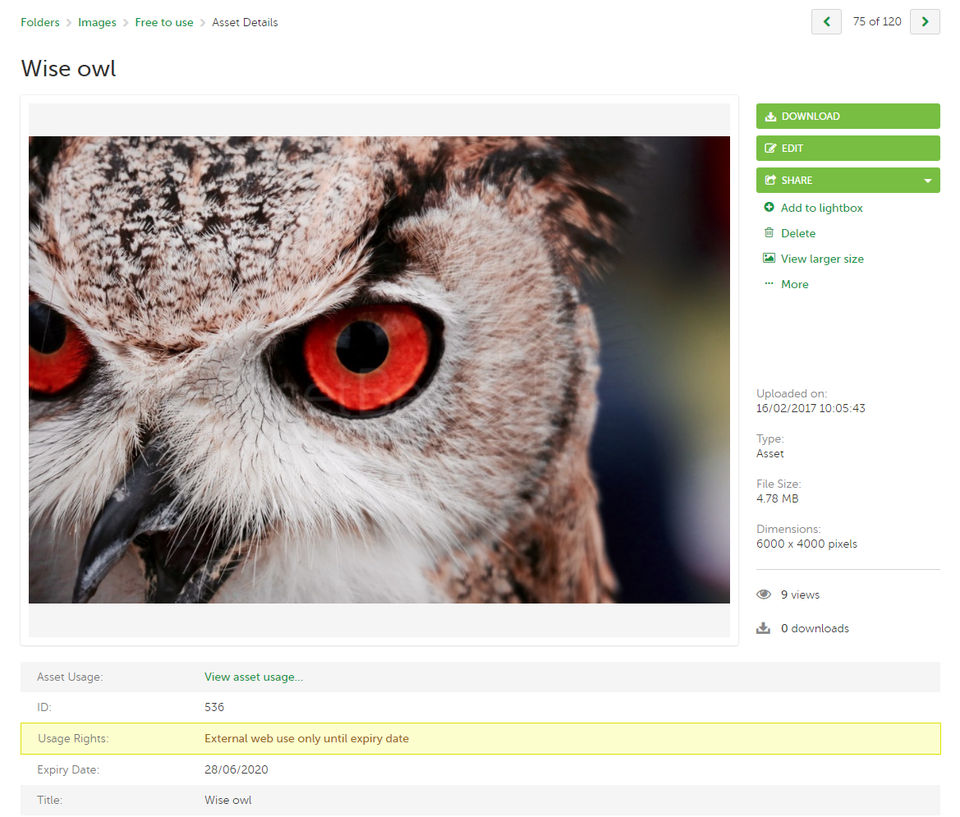This screenshot has width=960, height=817.
Task: Click the Asset Details breadcrumb text
Action: pos(245,22)
